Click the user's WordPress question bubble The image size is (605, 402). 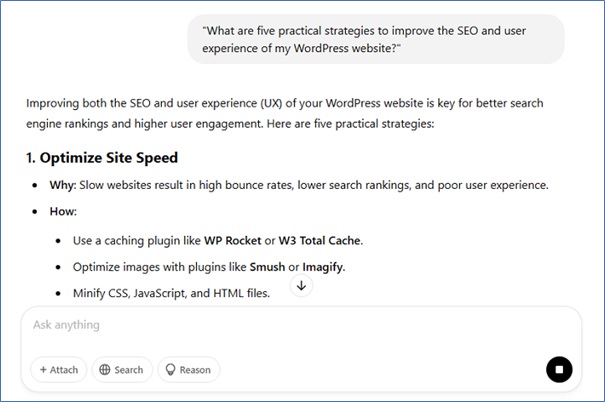pos(375,39)
